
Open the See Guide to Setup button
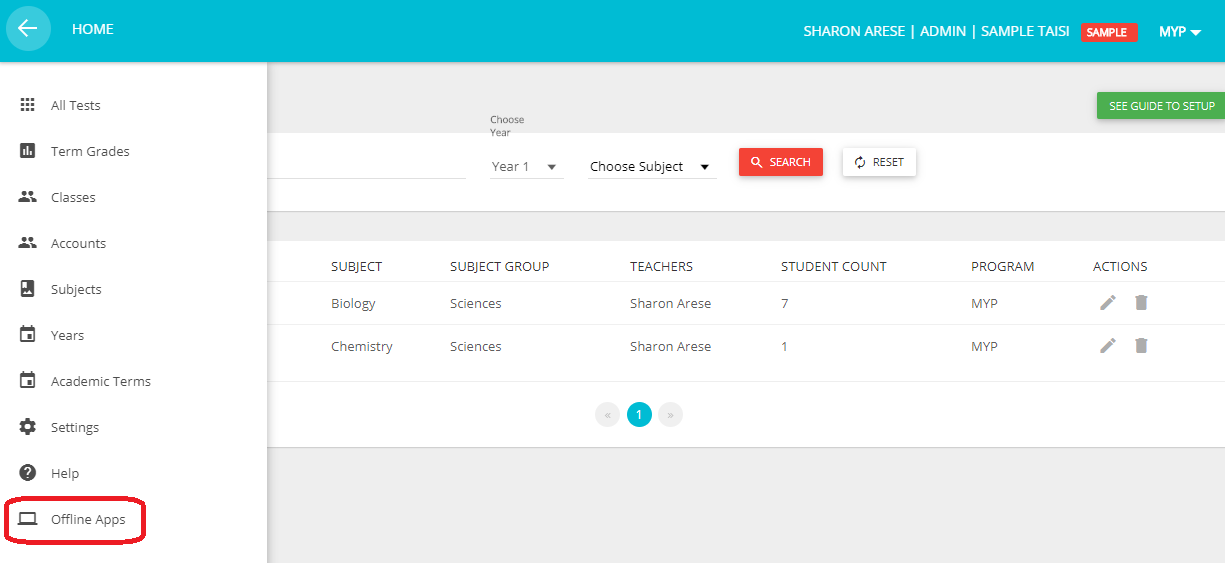point(1161,106)
